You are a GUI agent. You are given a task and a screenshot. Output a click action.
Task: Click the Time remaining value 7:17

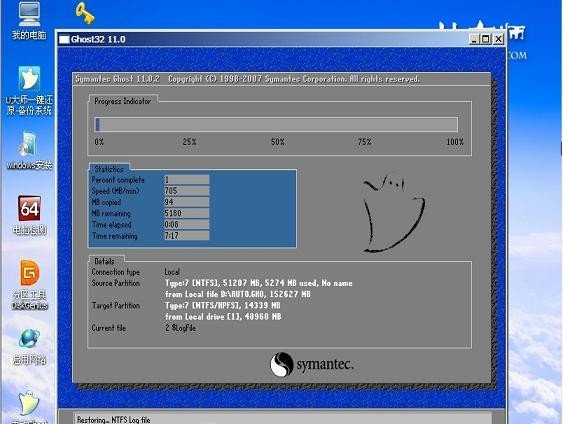coord(186,236)
